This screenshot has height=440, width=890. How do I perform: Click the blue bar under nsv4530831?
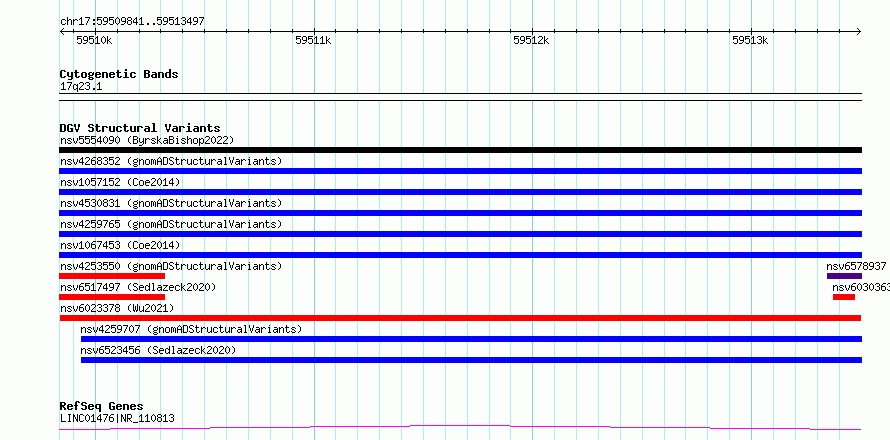460,213
